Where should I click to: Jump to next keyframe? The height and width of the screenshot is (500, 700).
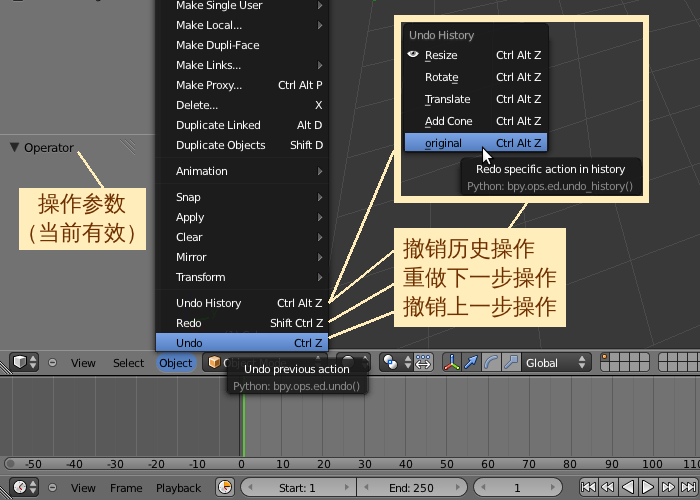[x=667, y=488]
